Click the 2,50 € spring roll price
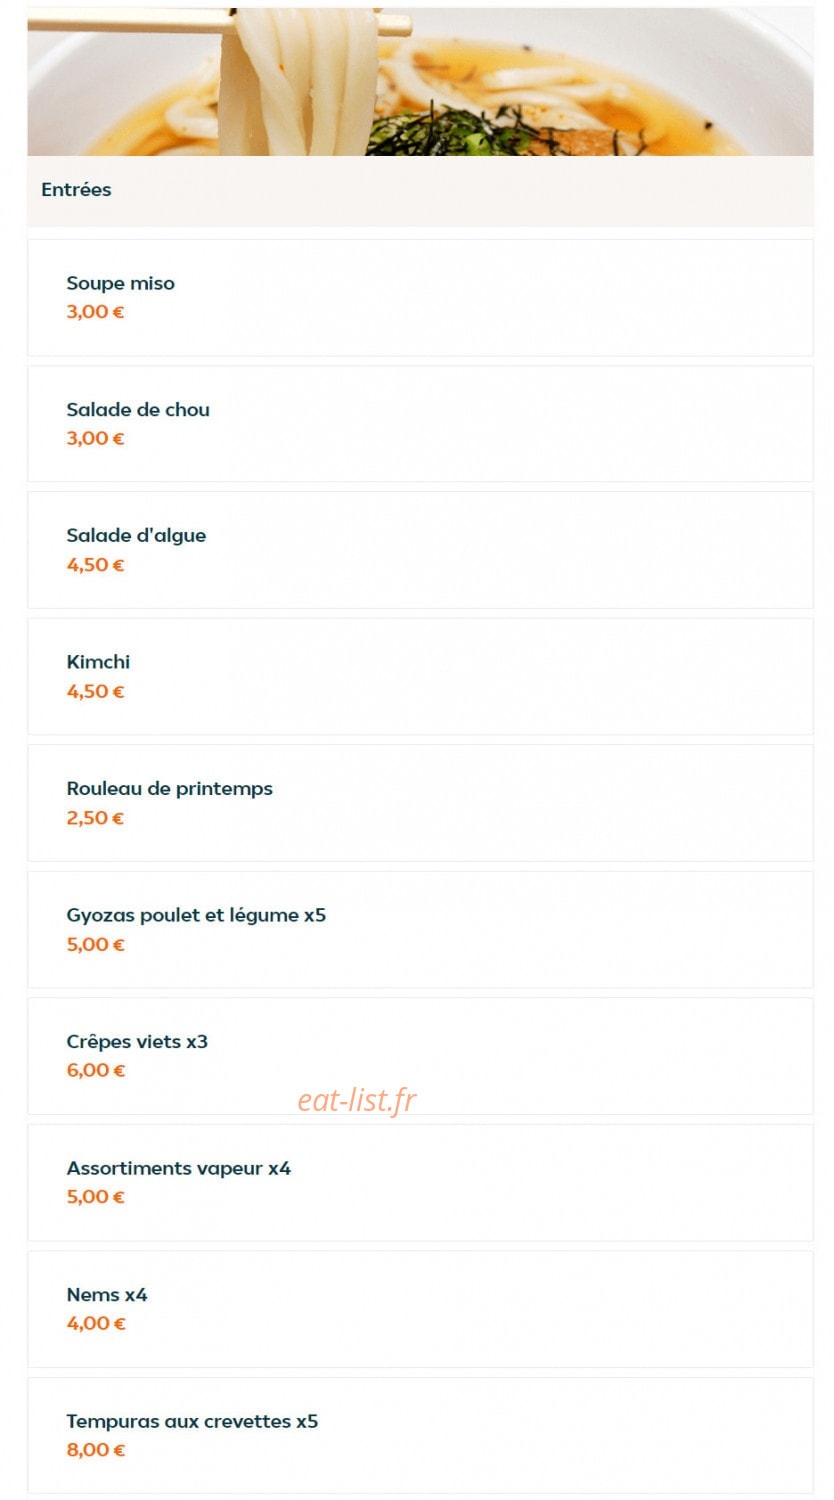Viewport: 834px width, 1500px height. tap(96, 818)
